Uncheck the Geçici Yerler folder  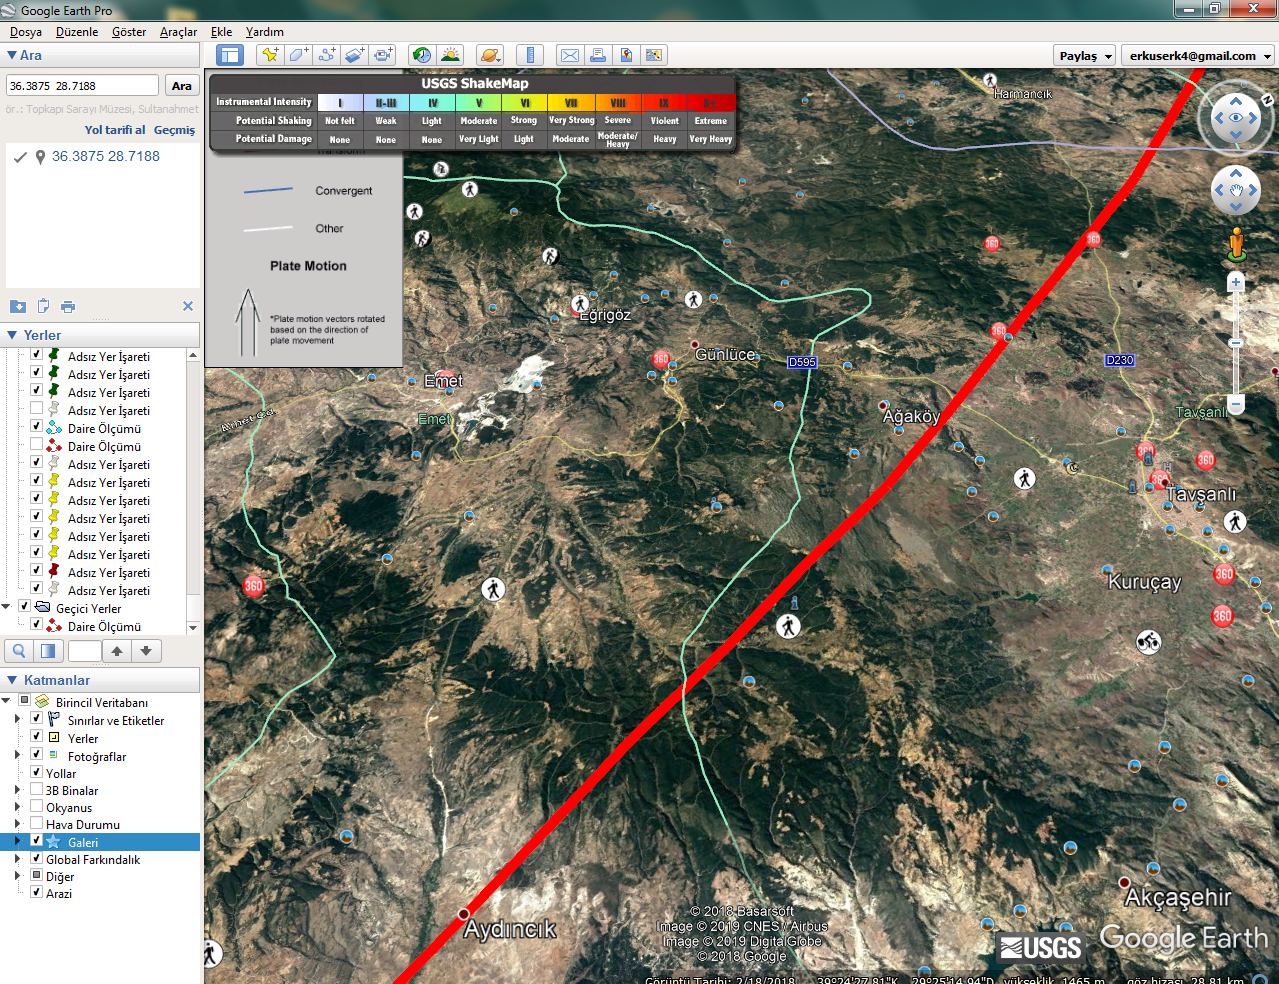click(25, 607)
